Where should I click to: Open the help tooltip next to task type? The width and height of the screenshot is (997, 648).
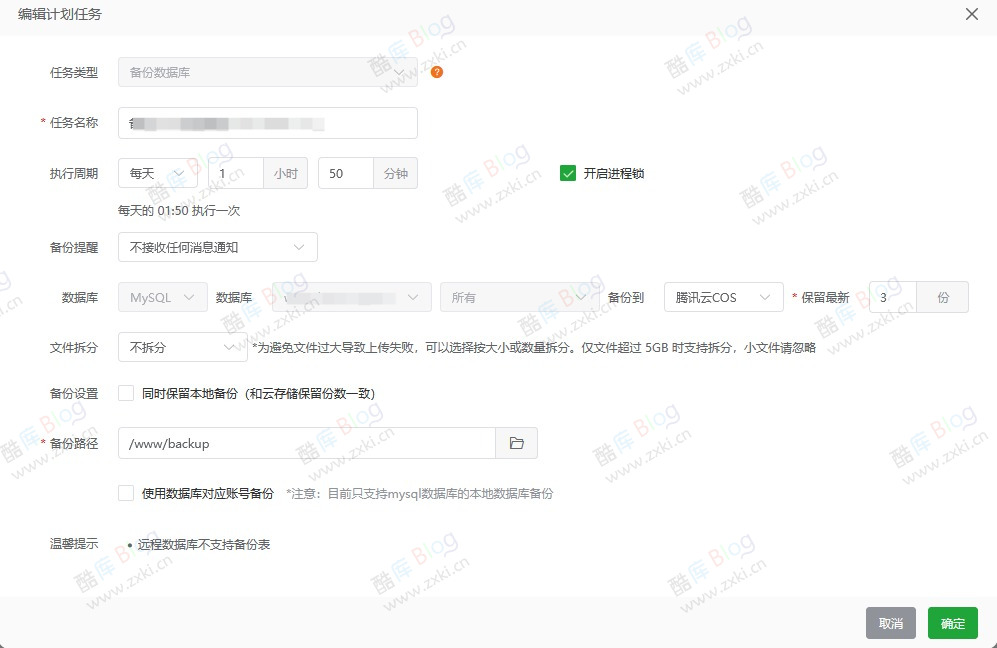(x=436, y=72)
